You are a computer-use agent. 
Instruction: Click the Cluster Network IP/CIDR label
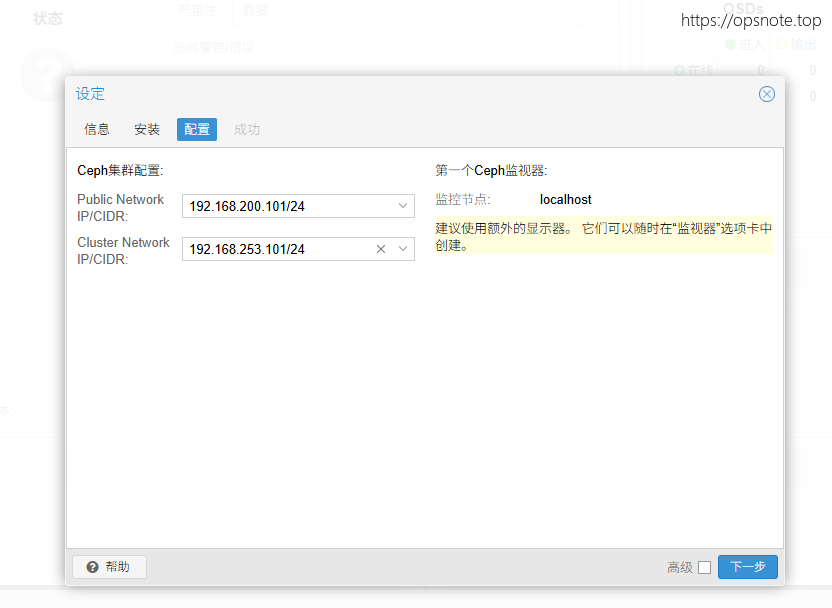pyautogui.click(x=123, y=250)
